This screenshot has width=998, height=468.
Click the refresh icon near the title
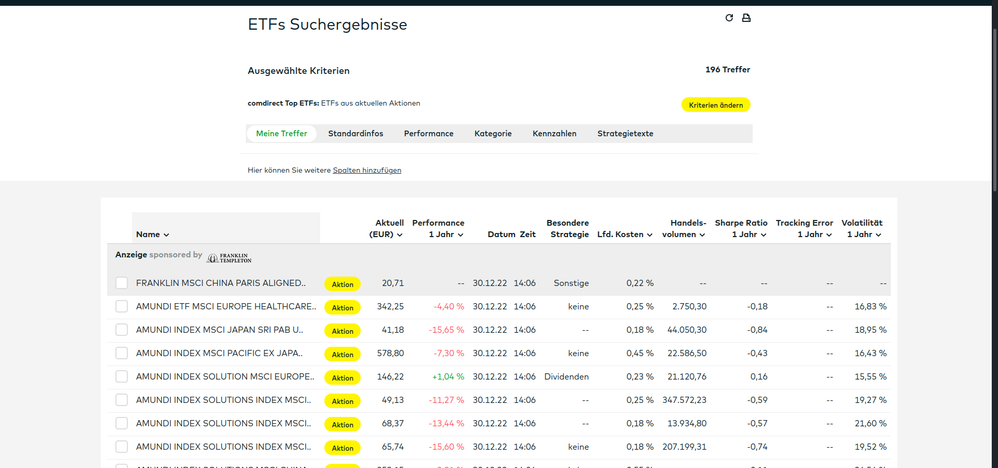(x=729, y=18)
